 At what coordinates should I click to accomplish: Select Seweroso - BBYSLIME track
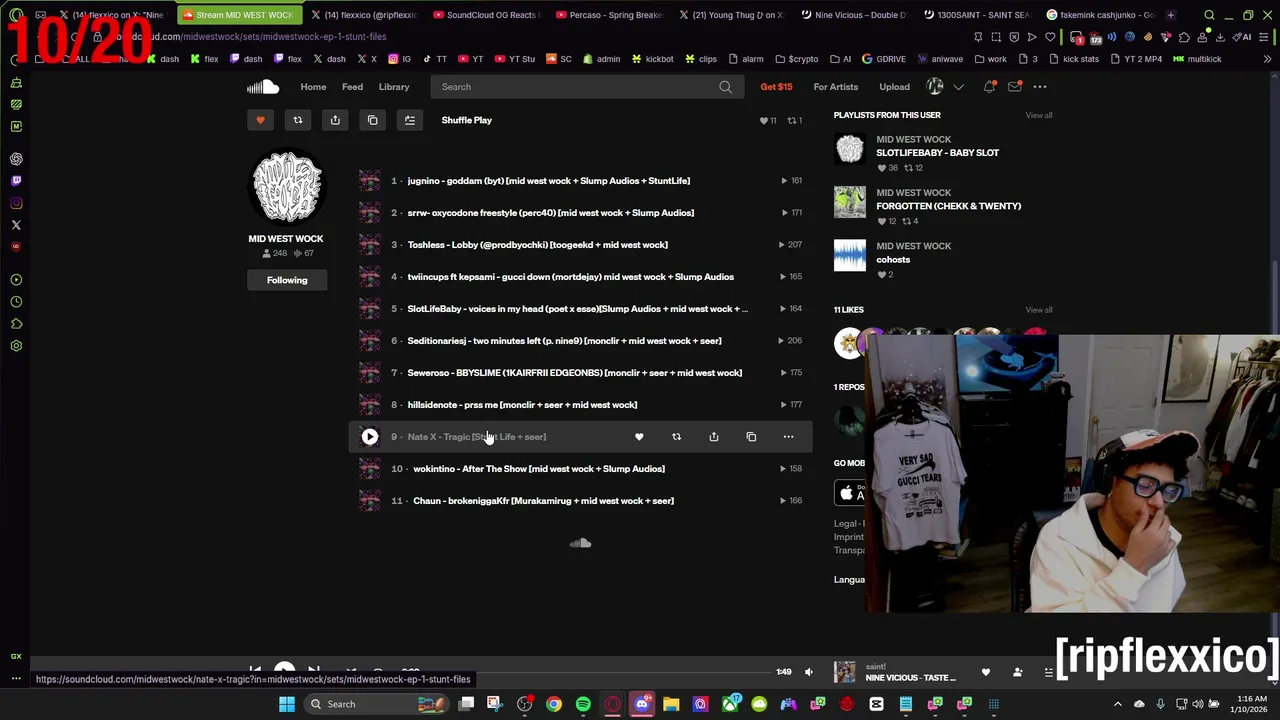(x=574, y=373)
